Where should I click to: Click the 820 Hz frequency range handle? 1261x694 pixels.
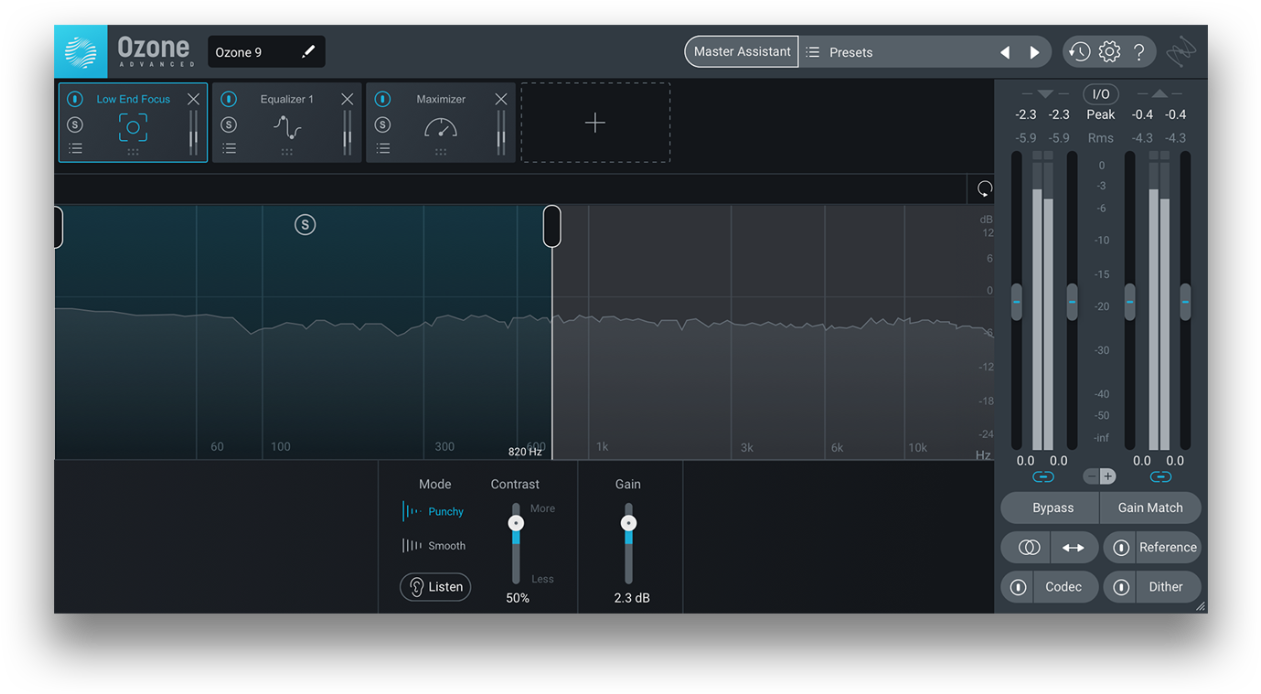[551, 227]
